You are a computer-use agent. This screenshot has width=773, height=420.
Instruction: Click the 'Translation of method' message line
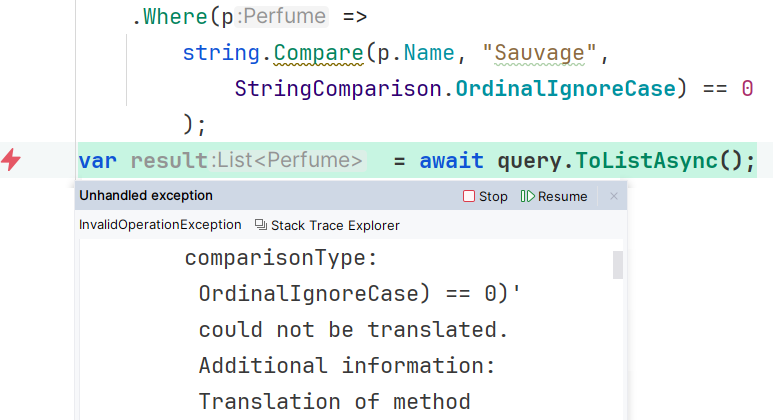(335, 402)
